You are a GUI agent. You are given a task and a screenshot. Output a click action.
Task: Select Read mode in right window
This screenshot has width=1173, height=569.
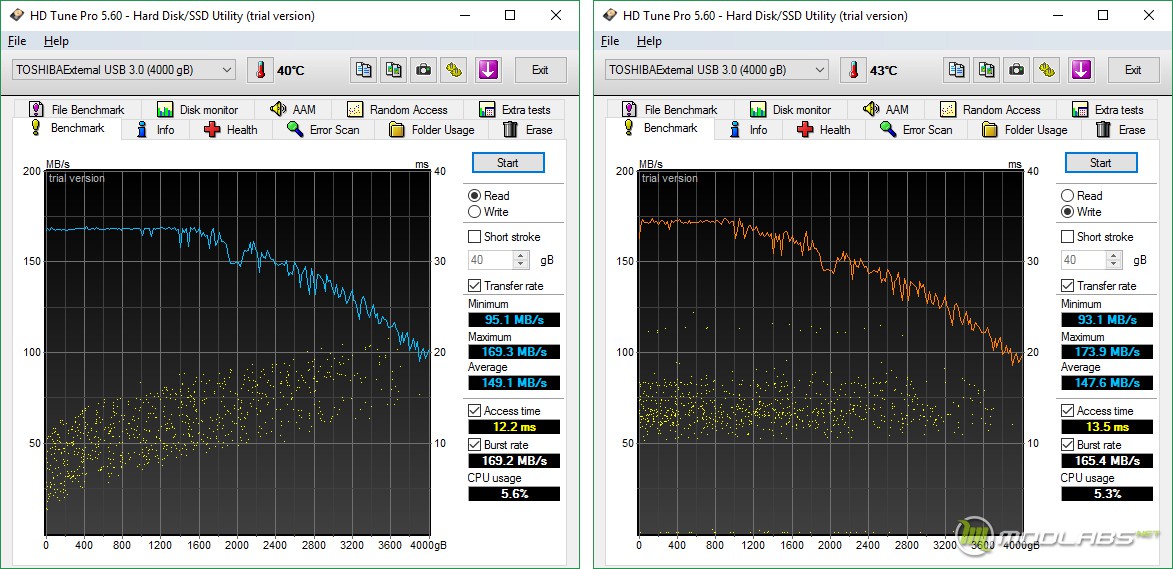[x=1068, y=196]
